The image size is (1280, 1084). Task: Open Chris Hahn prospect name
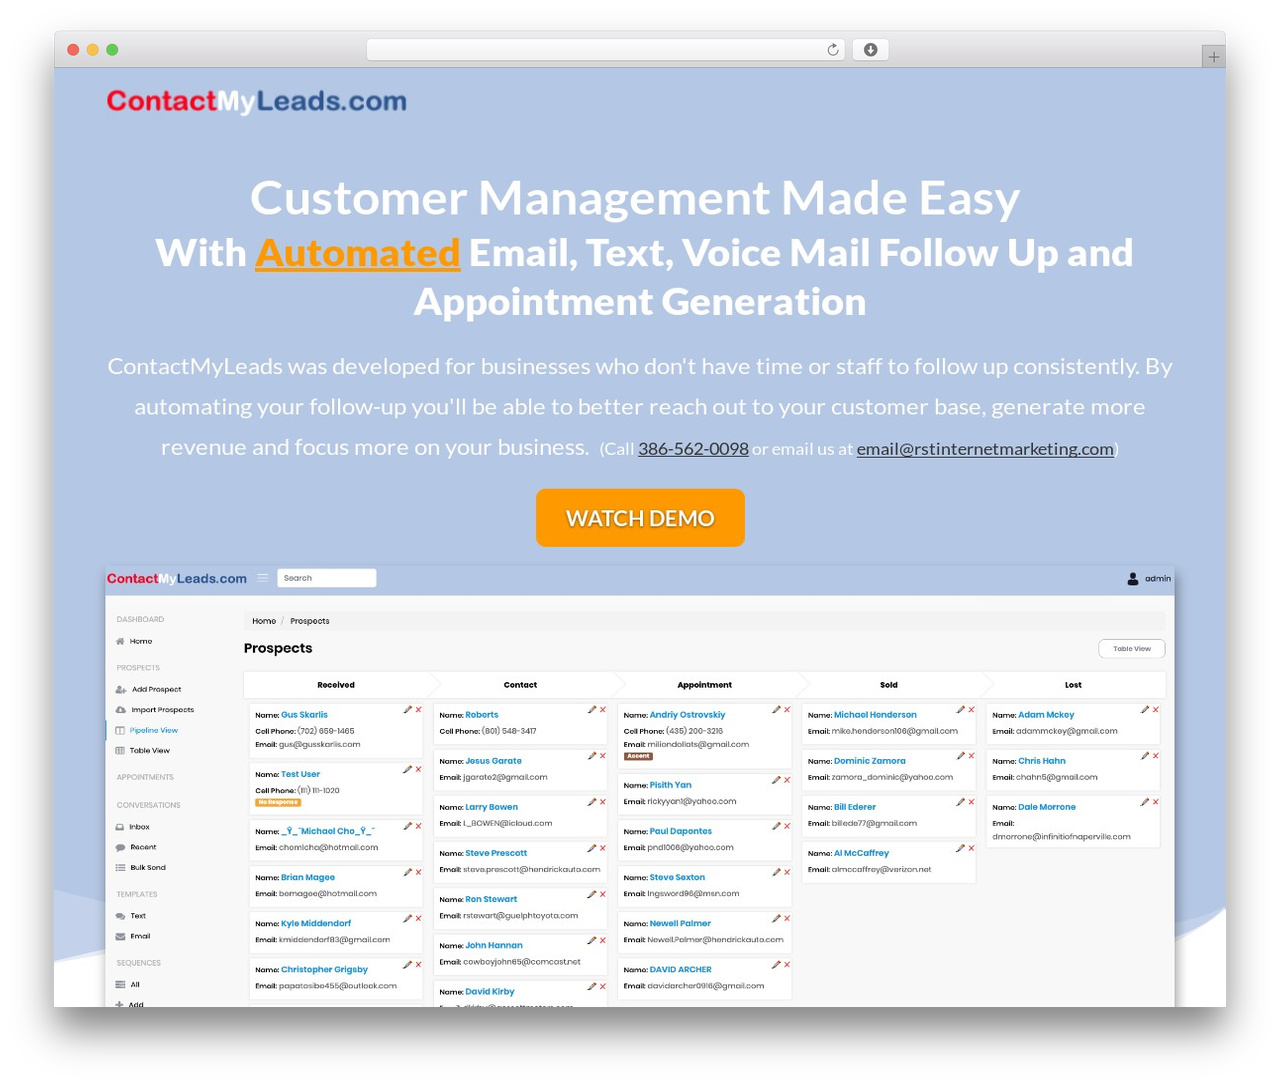1042,761
